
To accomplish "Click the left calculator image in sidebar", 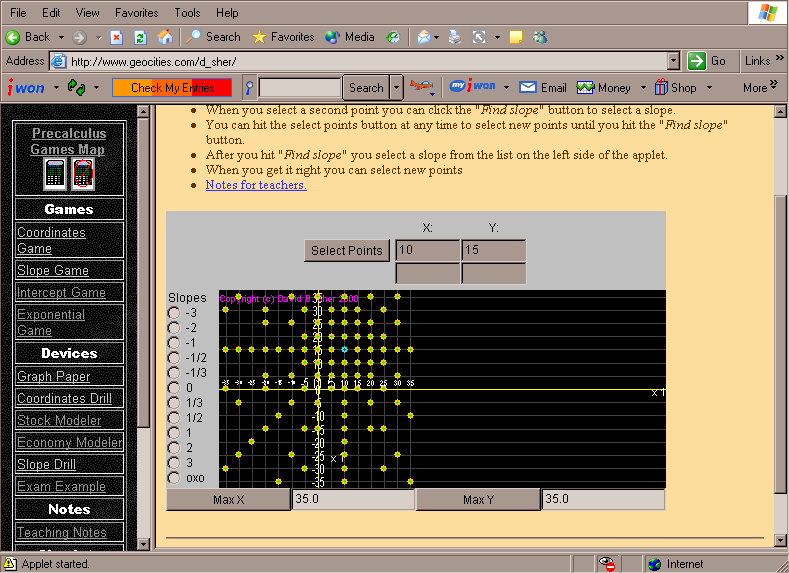I will point(54,174).
